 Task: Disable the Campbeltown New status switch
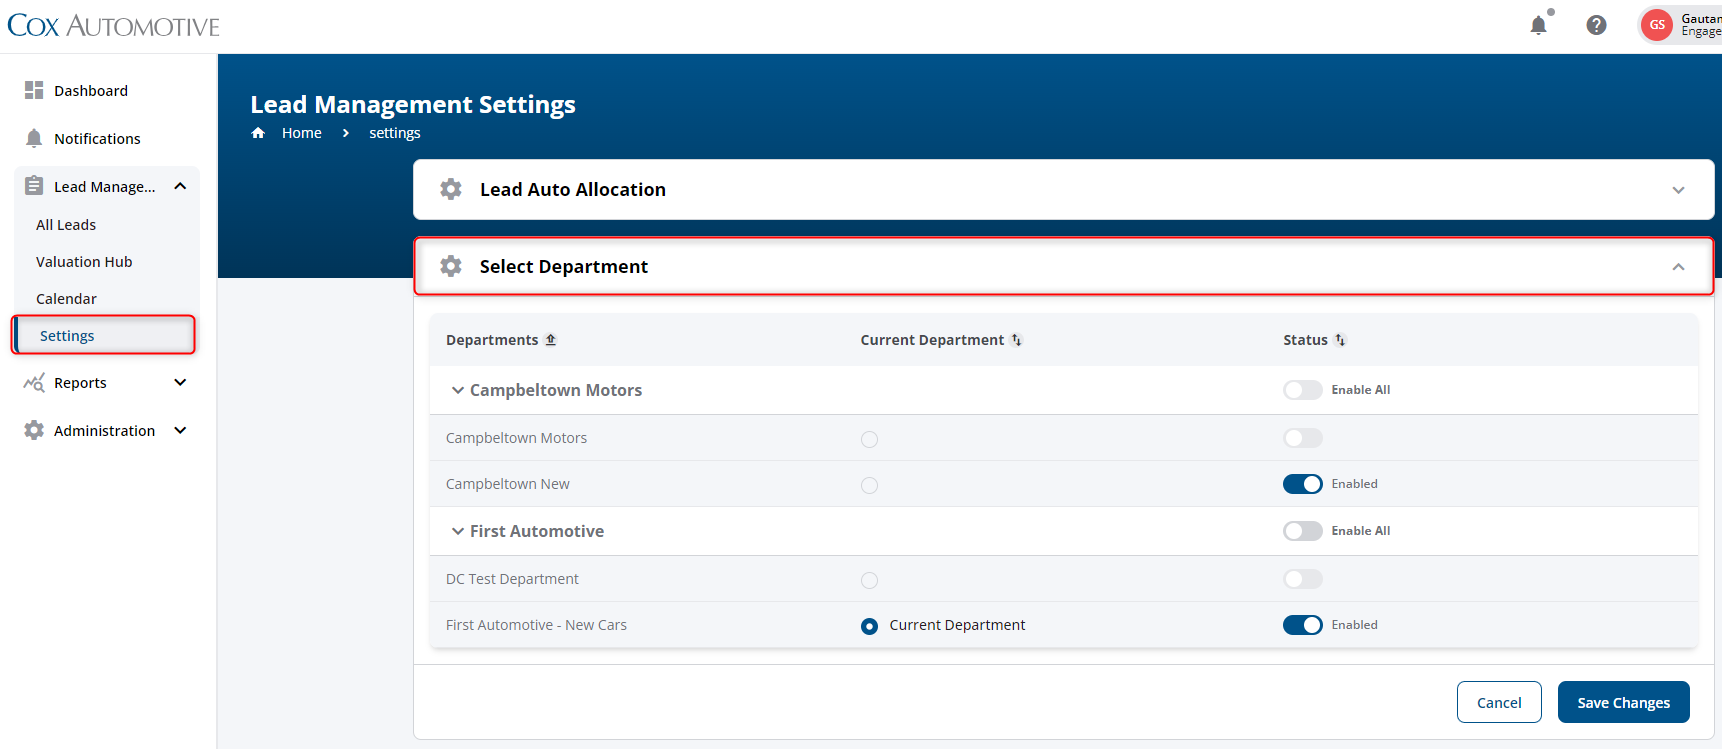(1303, 484)
